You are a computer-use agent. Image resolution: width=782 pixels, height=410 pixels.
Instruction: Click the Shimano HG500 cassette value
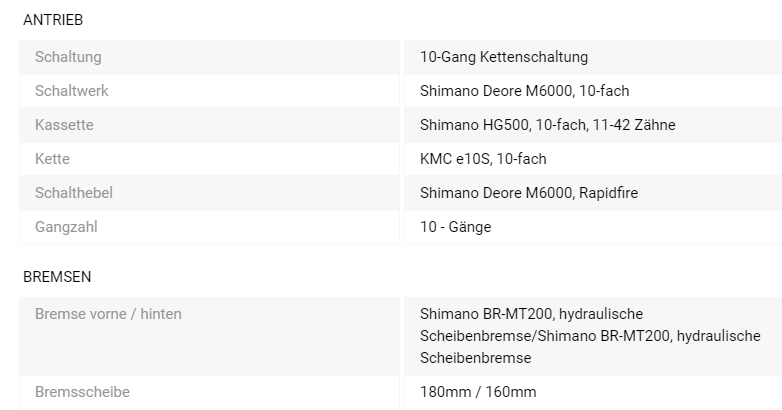click(548, 125)
